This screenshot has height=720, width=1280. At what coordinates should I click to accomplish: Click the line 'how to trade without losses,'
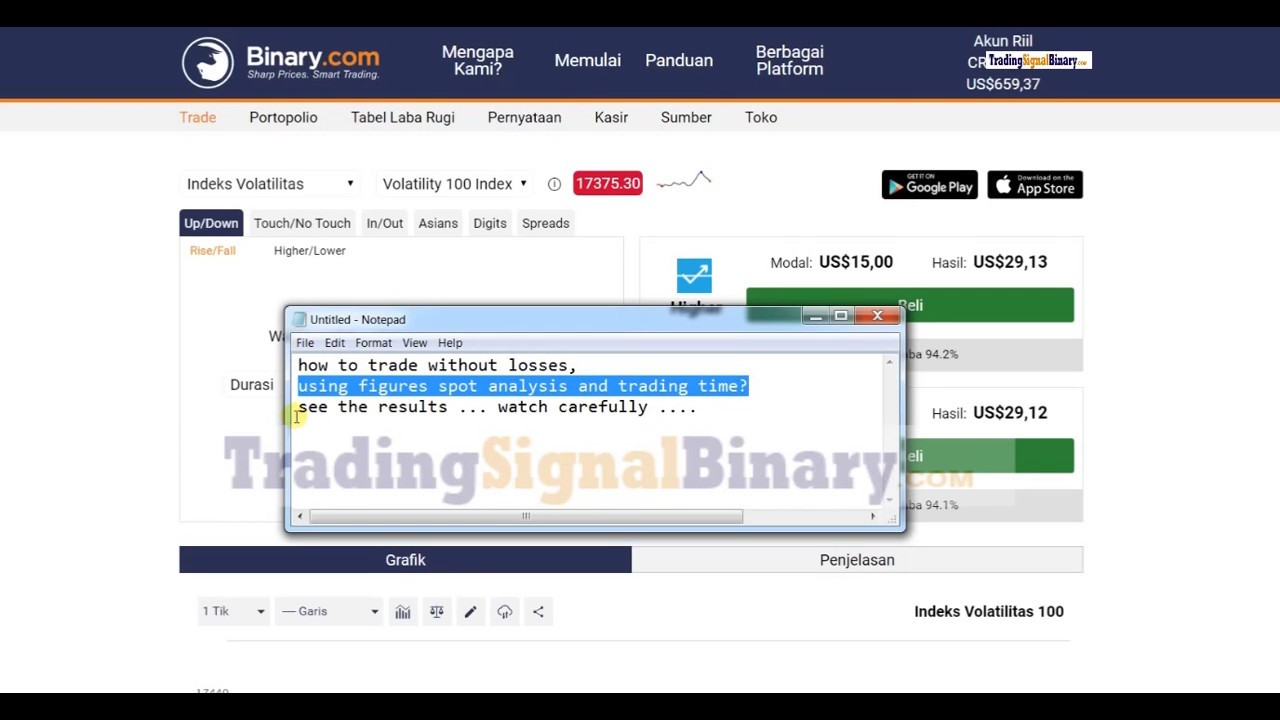tap(437, 366)
